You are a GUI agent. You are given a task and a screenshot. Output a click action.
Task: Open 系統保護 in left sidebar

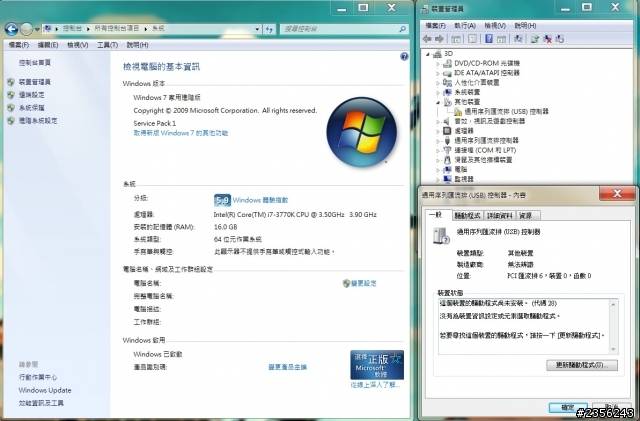[31, 108]
